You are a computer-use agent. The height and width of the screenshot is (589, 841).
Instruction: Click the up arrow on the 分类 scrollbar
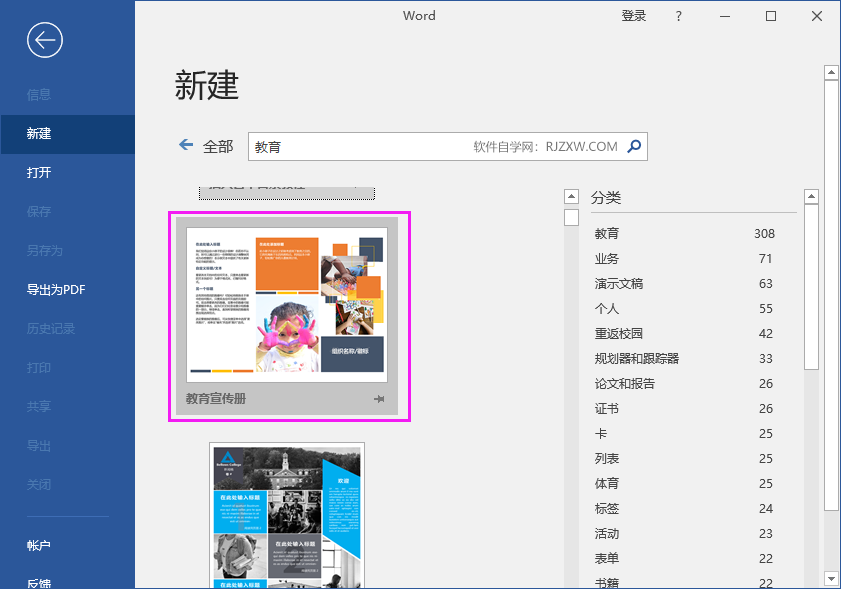coord(811,196)
